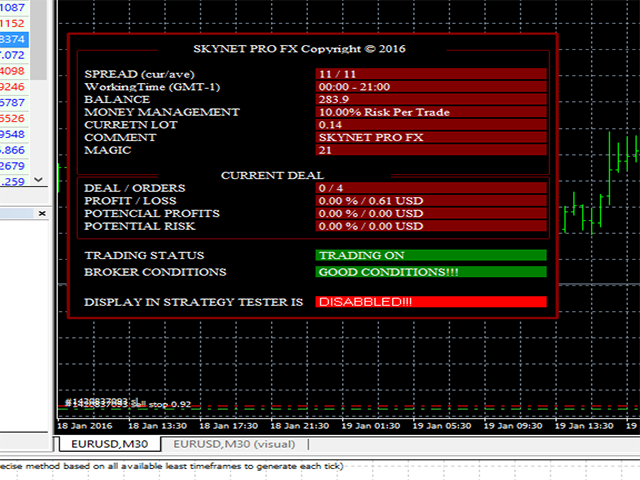
Task: Switch to the EURUSD,M30 chart tab
Action: coord(109,444)
